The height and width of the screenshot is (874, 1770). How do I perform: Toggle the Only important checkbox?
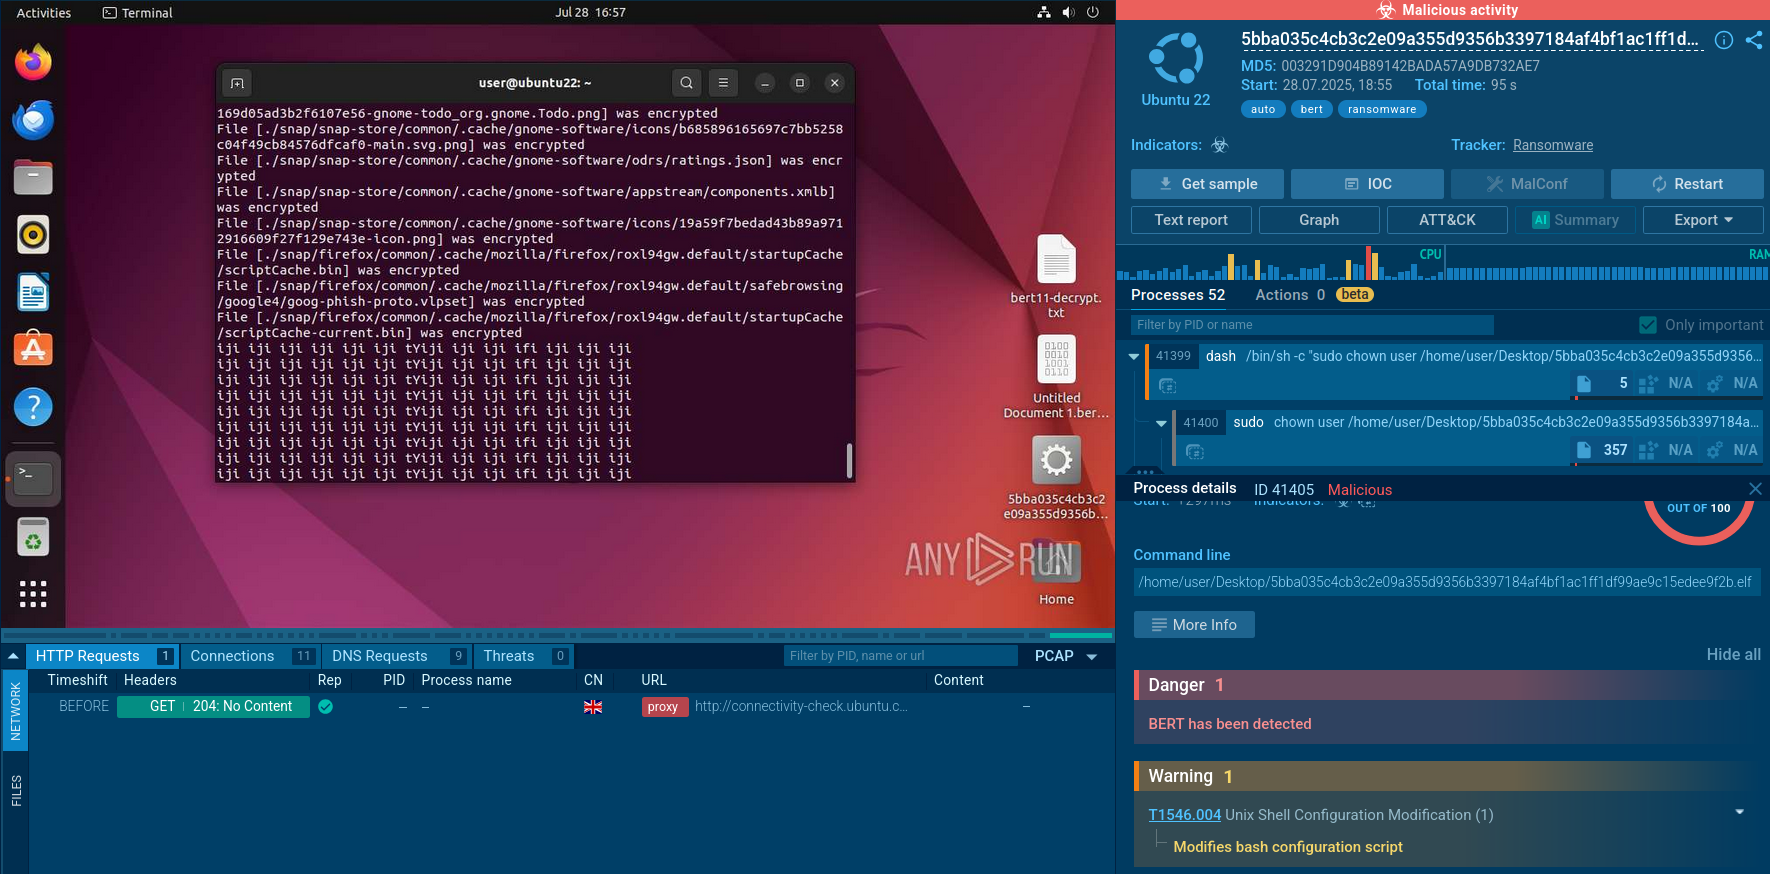[1648, 325]
